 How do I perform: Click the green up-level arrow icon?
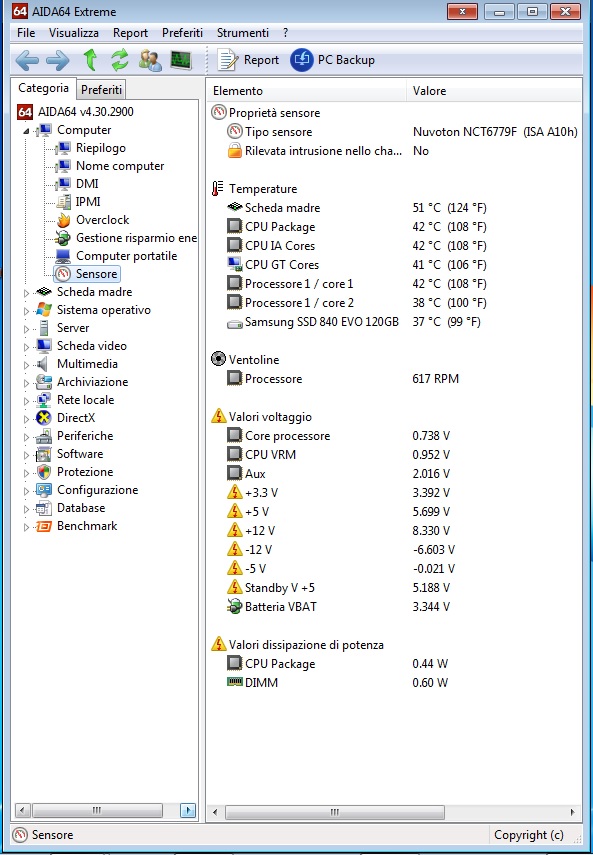coord(90,60)
